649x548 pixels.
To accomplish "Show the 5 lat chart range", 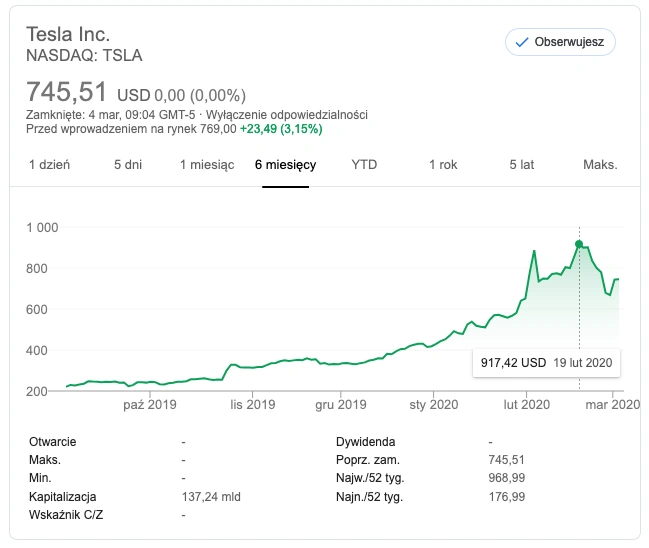I will [x=522, y=165].
